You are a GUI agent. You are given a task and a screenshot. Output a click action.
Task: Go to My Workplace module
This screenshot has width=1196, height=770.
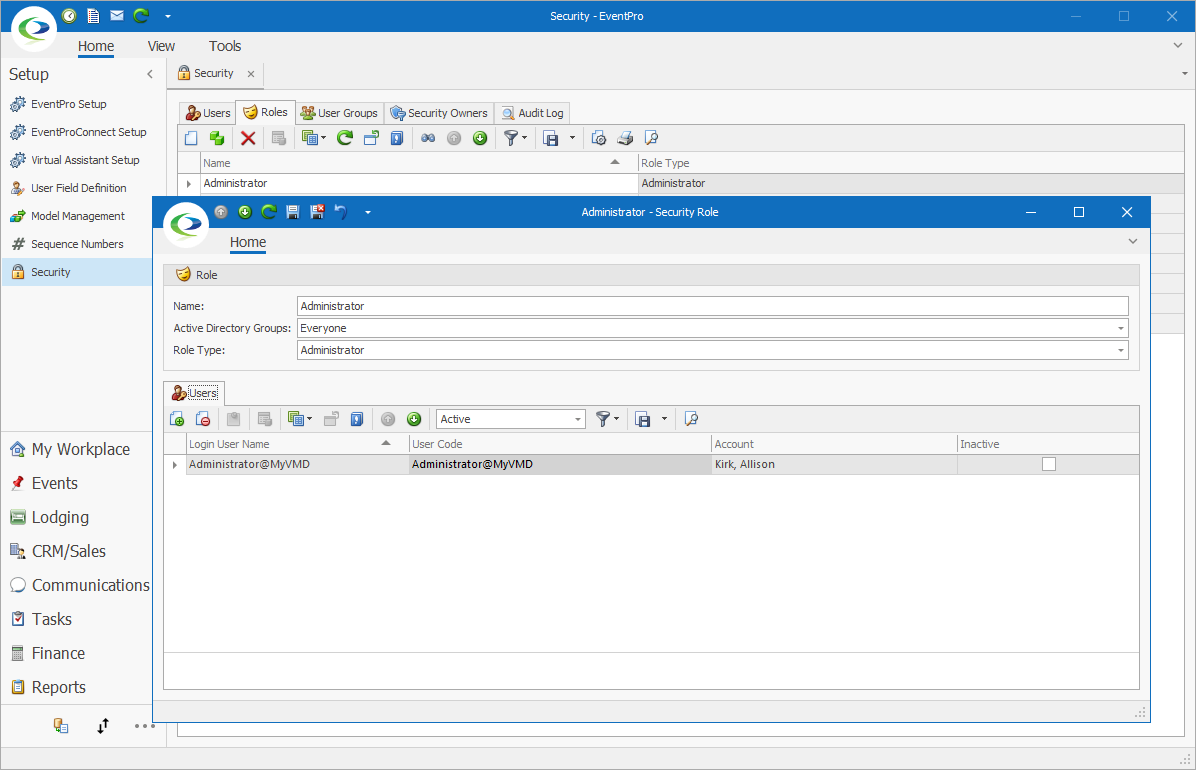(x=80, y=449)
